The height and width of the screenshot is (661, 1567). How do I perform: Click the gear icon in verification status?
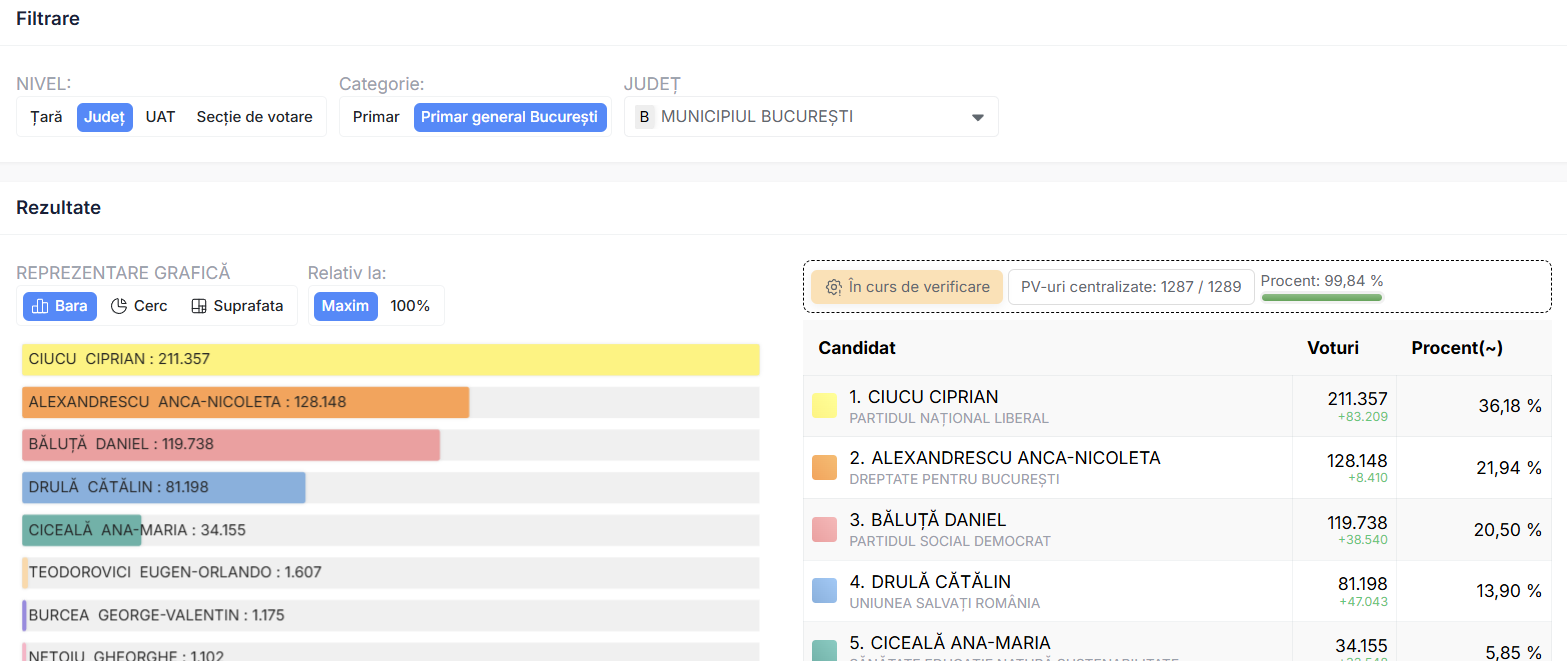point(833,287)
